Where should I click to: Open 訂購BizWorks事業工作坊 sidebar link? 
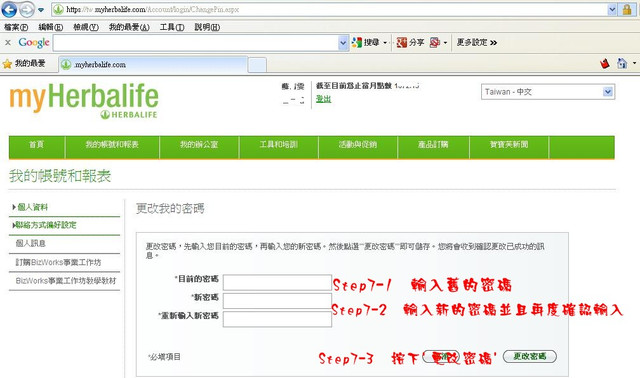click(x=58, y=262)
